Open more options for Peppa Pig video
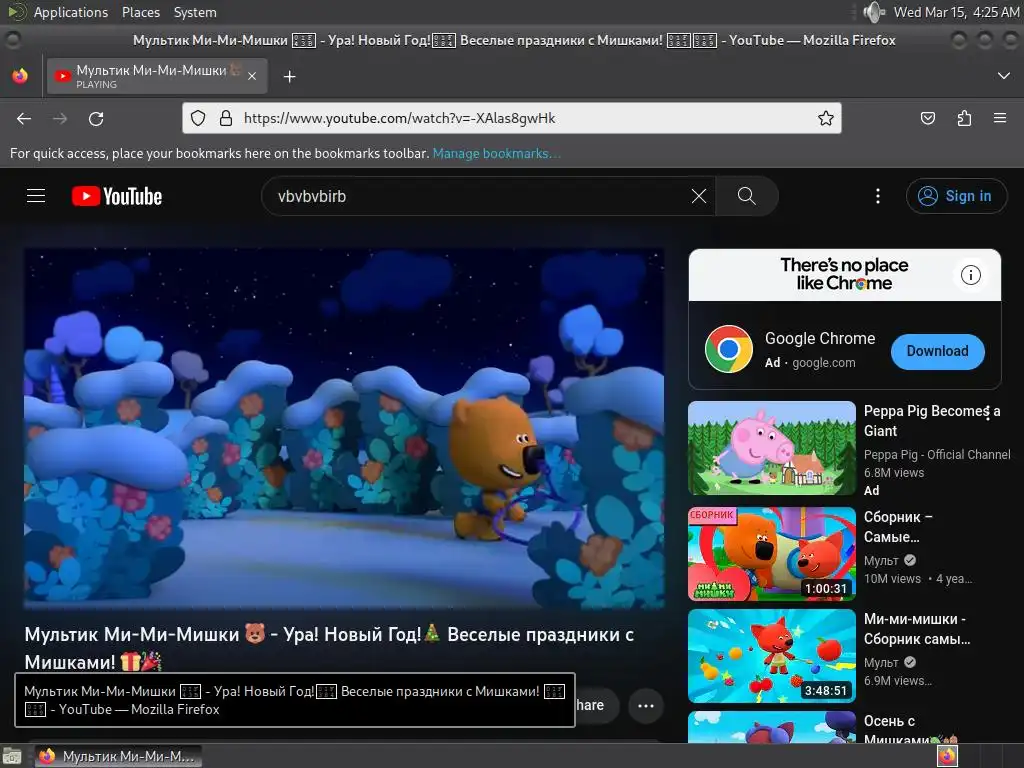 coord(988,411)
